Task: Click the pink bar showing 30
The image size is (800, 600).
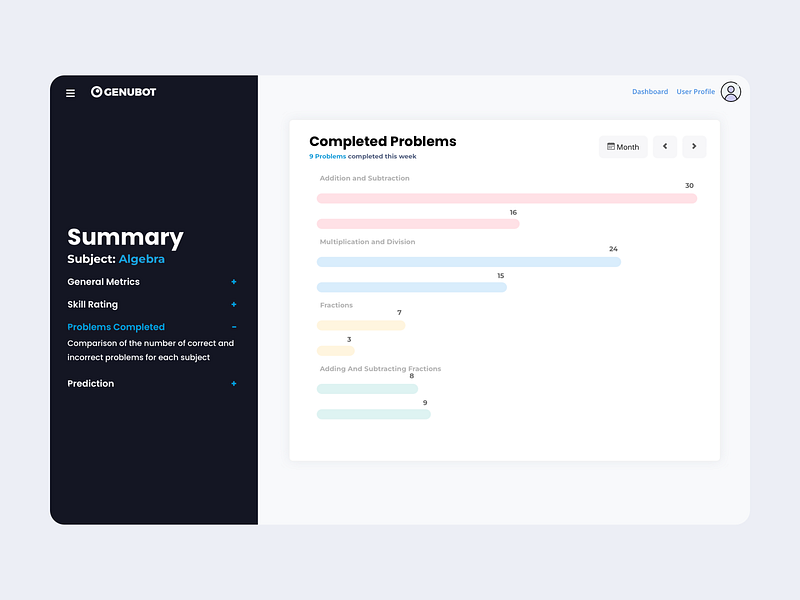Action: 507,198
